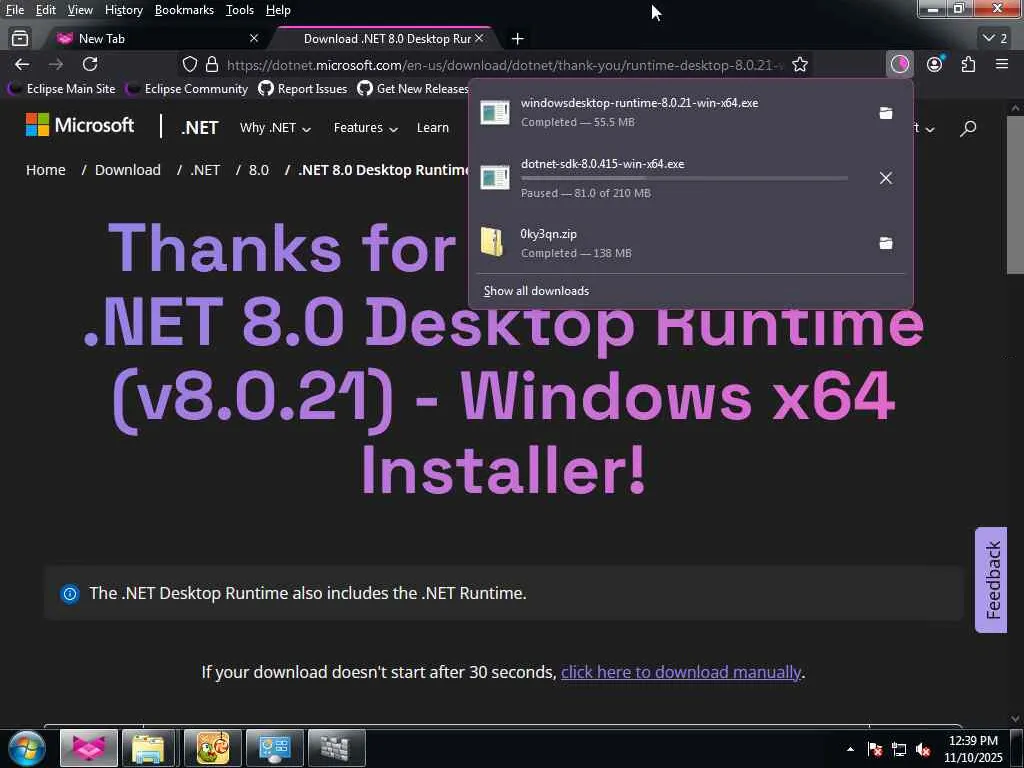The image size is (1024, 768).
Task: Open the Eclipse Community bookmark
Action: point(187,89)
